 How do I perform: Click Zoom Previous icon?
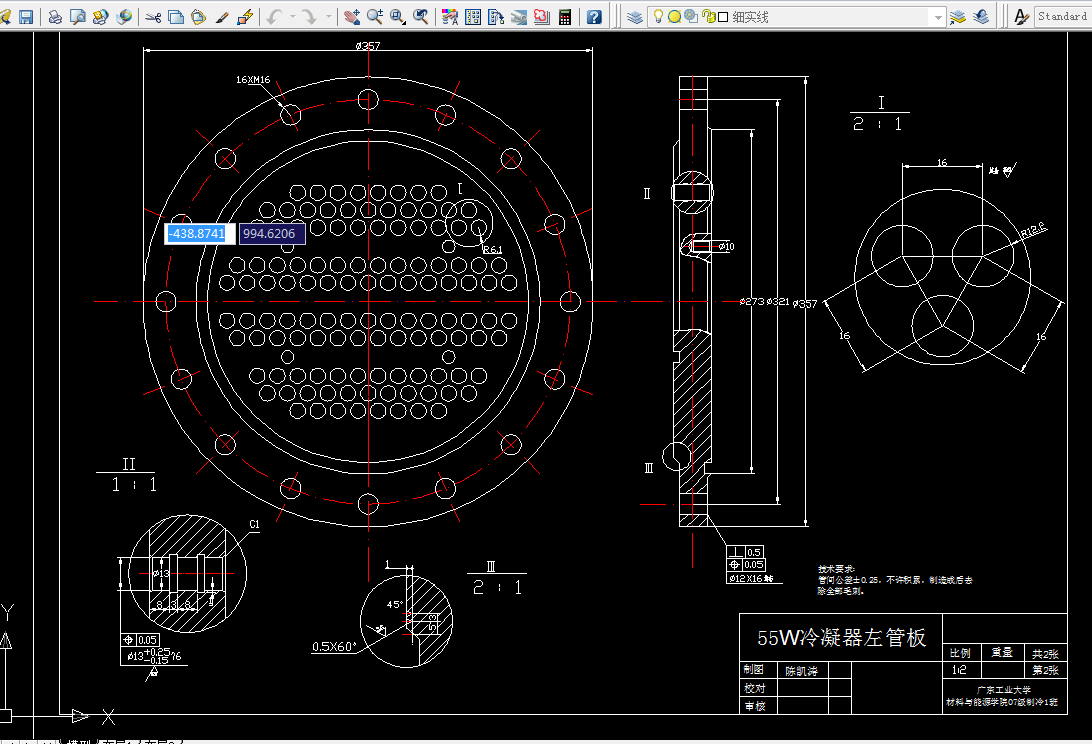pos(421,17)
